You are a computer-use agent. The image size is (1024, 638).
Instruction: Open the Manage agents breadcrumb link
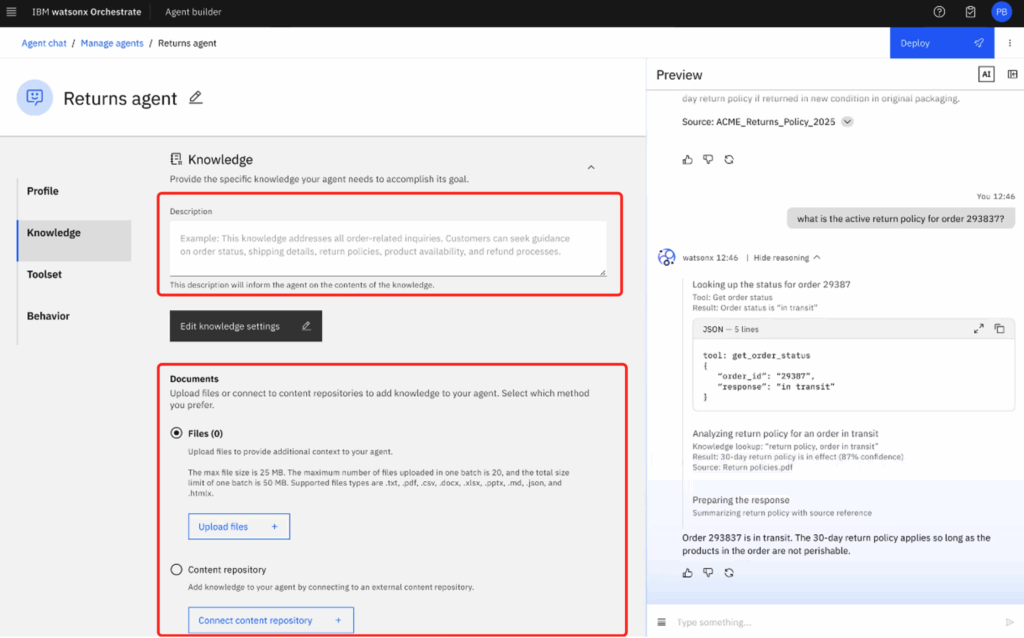coord(112,44)
